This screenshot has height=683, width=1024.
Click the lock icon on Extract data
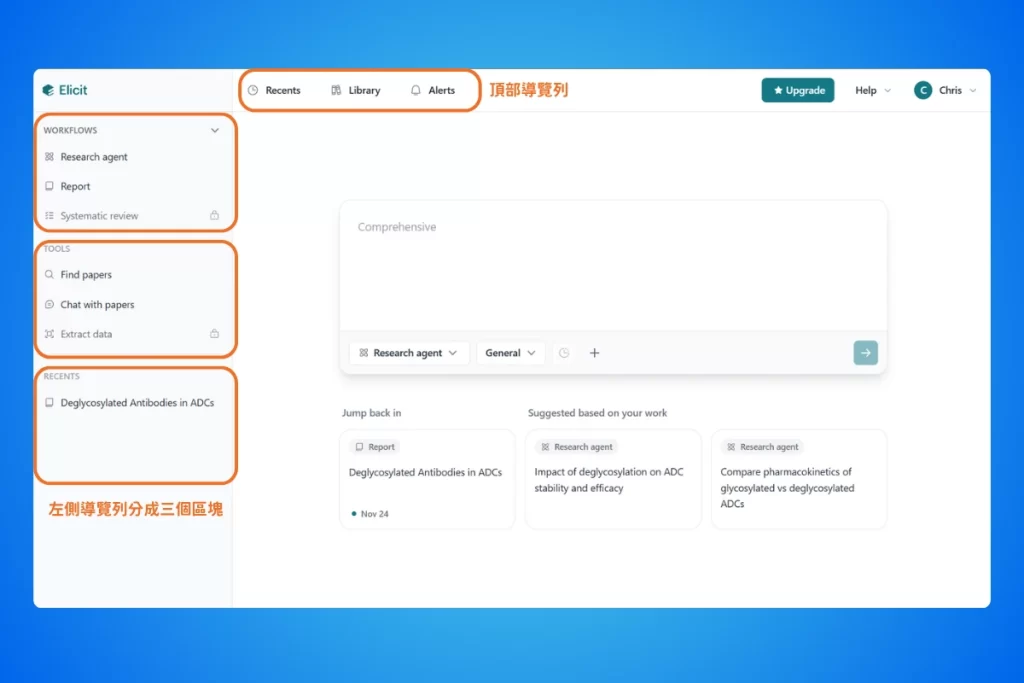[214, 333]
